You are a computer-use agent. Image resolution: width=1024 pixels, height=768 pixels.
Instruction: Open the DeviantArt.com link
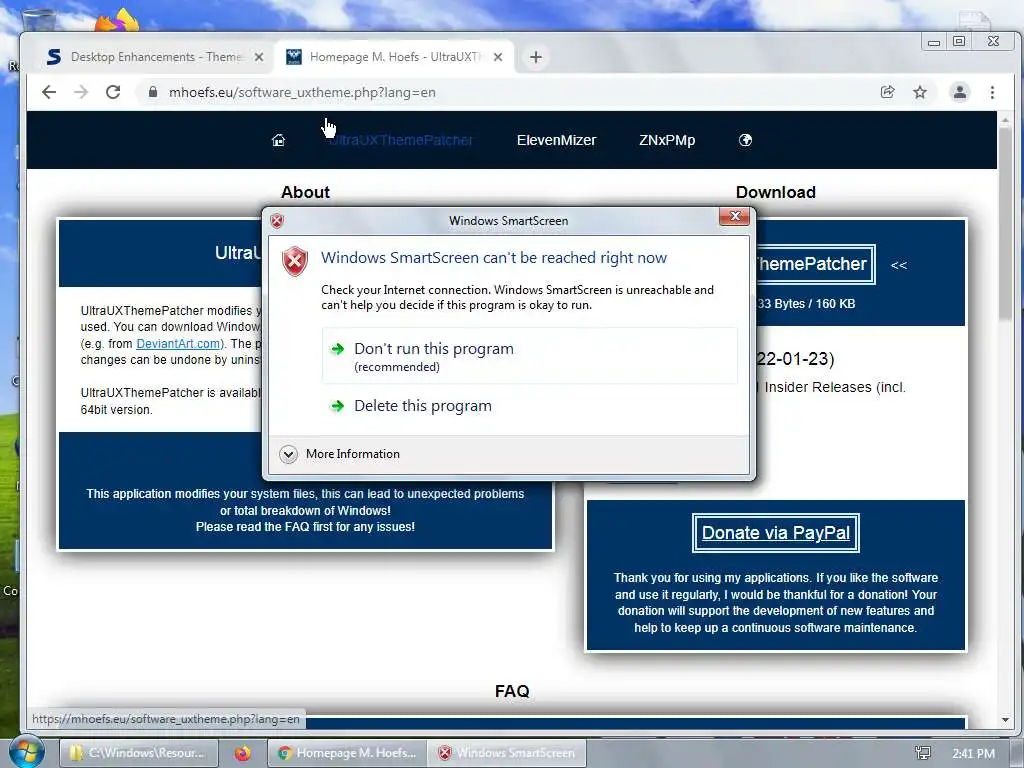178,344
